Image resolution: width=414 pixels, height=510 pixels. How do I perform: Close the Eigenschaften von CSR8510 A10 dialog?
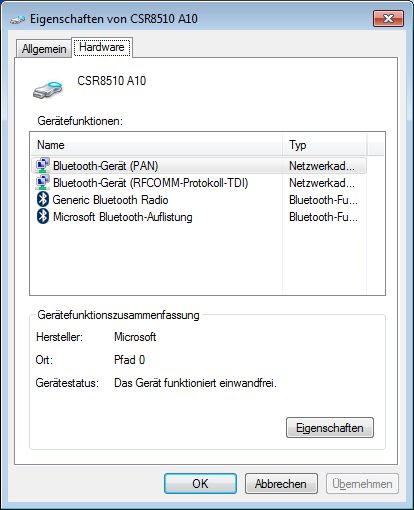[x=388, y=18]
